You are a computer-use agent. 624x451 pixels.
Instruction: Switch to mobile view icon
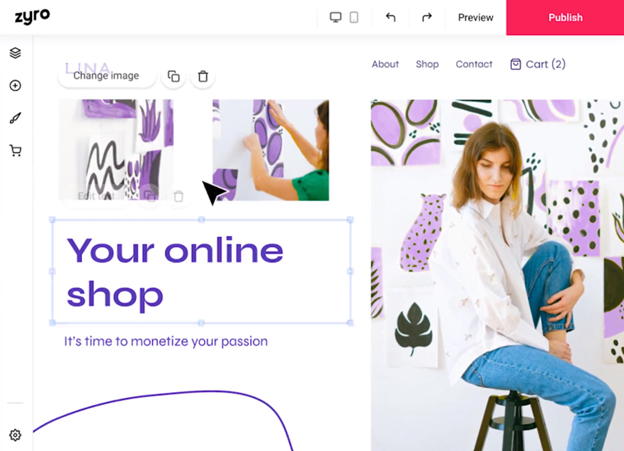pyautogui.click(x=354, y=18)
